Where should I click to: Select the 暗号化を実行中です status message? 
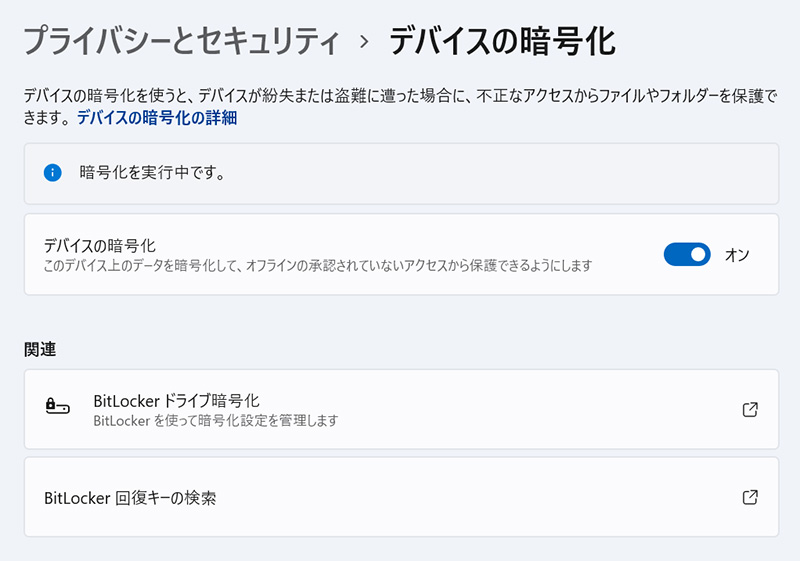point(151,173)
